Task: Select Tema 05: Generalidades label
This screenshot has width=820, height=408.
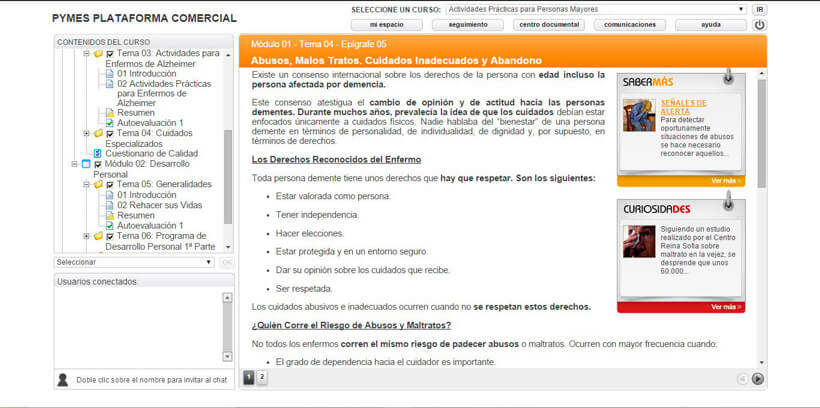Action: coord(164,185)
